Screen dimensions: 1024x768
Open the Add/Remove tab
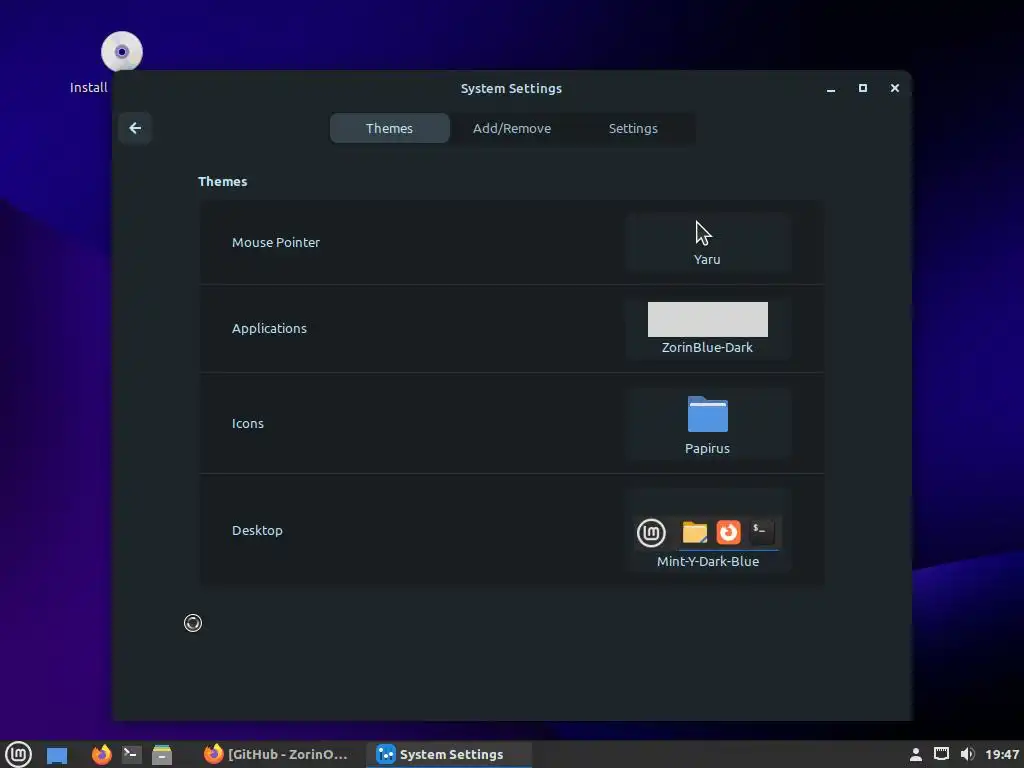click(x=511, y=128)
